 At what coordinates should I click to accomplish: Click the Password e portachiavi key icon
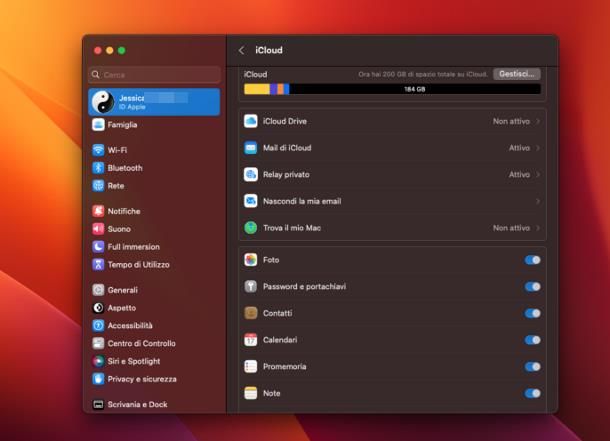(251, 286)
